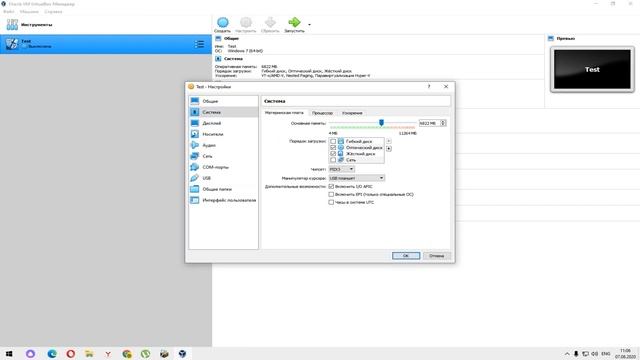
Task: Open Yandex browser from the taskbar
Action: 108,353
